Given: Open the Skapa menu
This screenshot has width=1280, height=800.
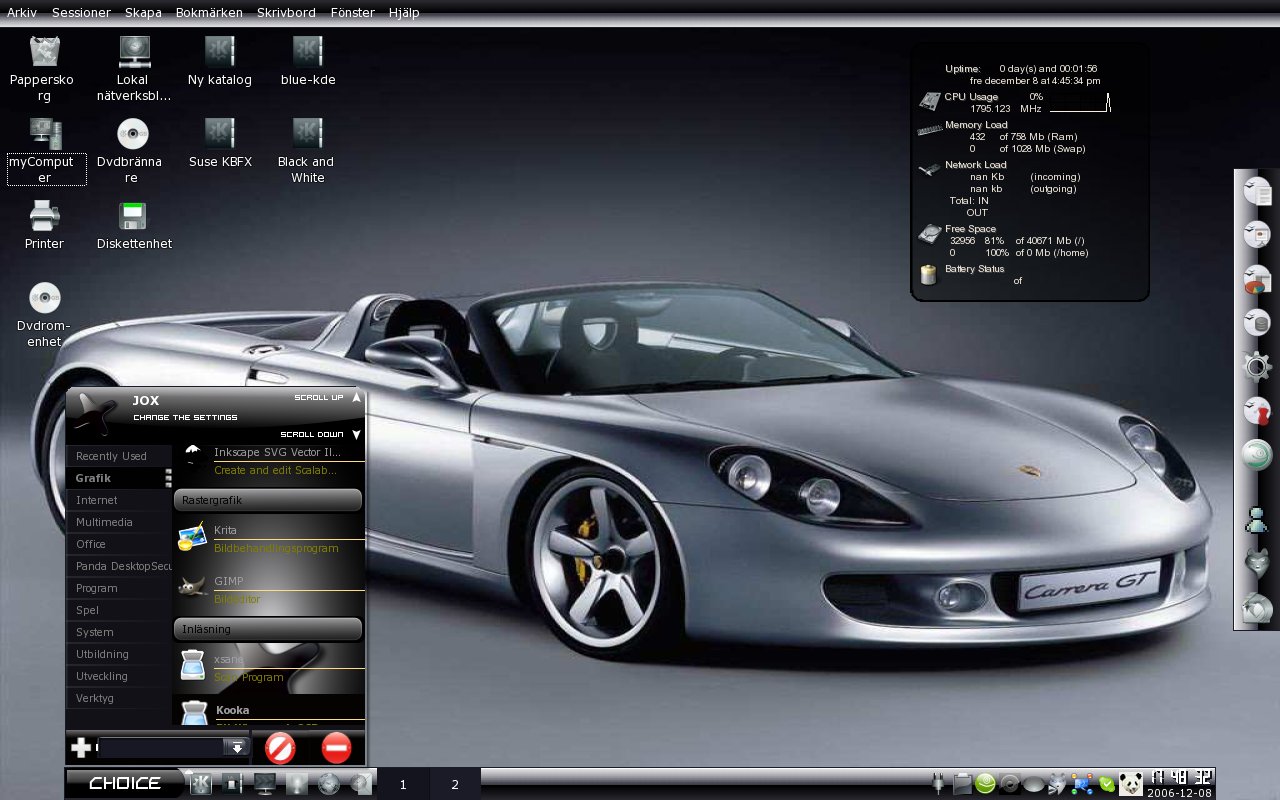Looking at the screenshot, I should pyautogui.click(x=143, y=13).
